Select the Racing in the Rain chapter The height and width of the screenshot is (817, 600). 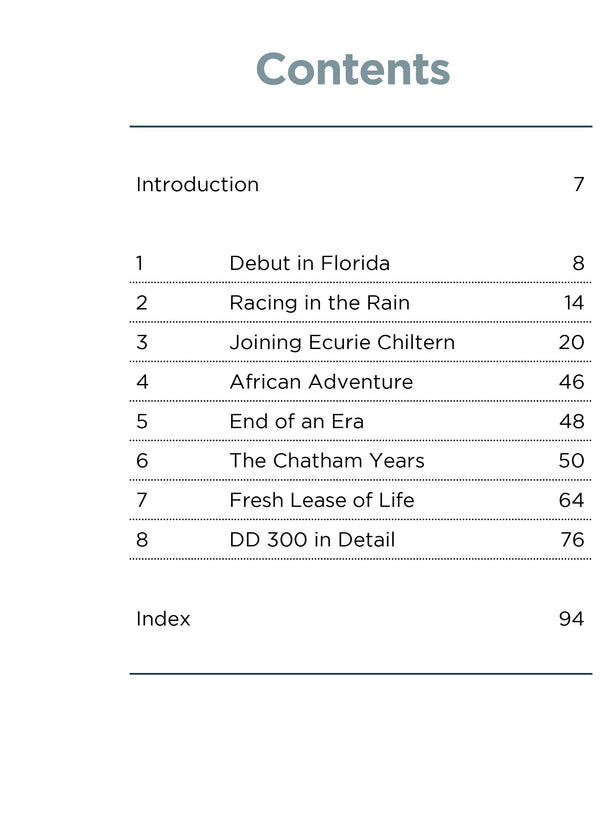point(319,302)
